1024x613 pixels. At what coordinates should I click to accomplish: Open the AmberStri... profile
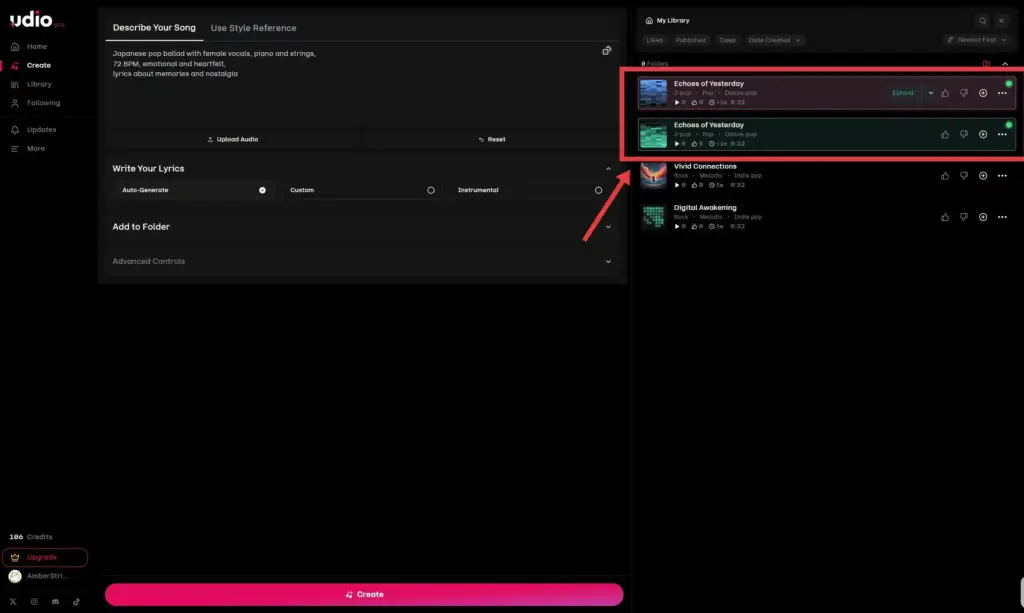pos(37,576)
